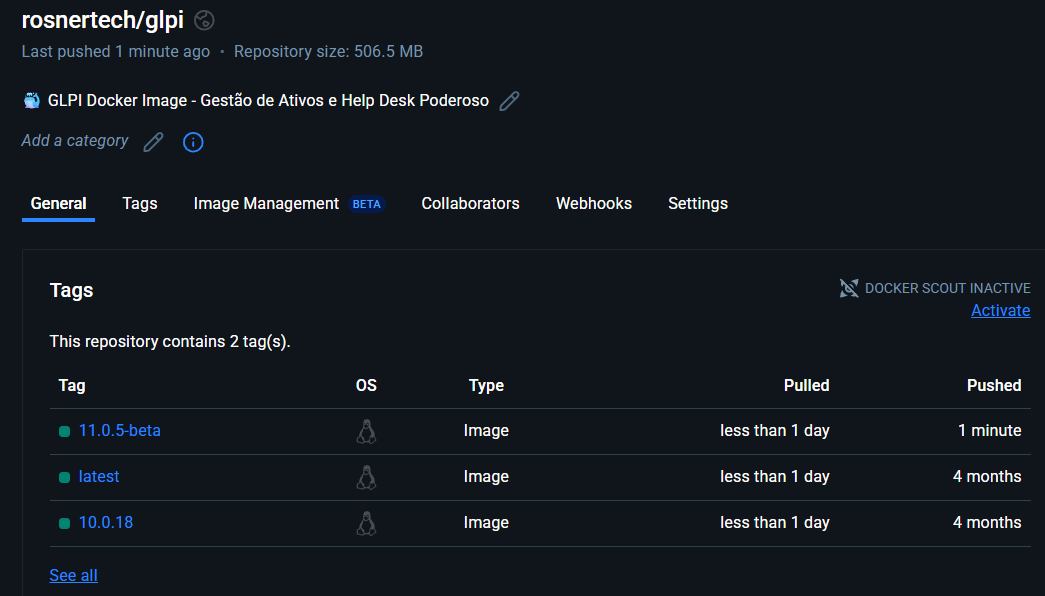Viewport: 1045px width, 596px height.
Task: Click the pulled time cell for 10.0.18
Action: (775, 523)
